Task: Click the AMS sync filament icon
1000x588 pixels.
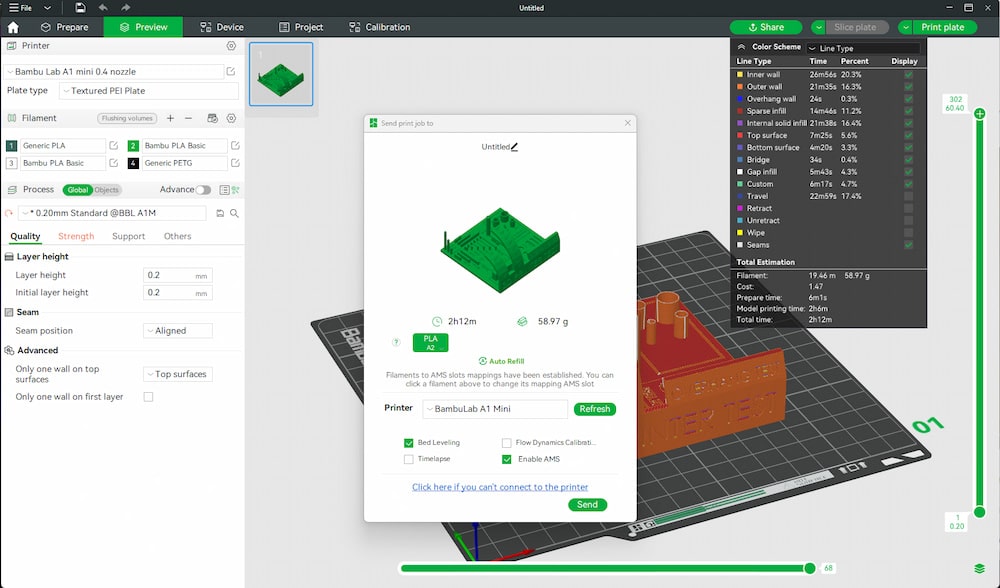Action: coord(212,118)
